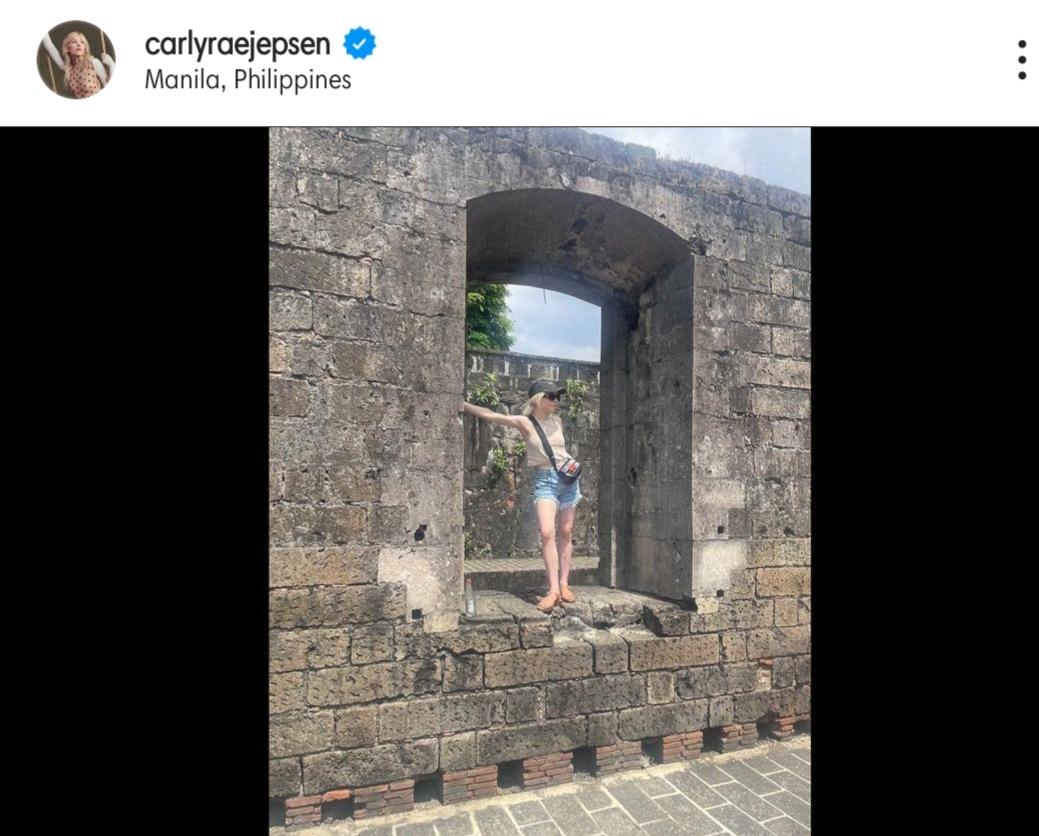Tap the green tree seen through arch
Image resolution: width=1039 pixels, height=836 pixels.
click(488, 317)
